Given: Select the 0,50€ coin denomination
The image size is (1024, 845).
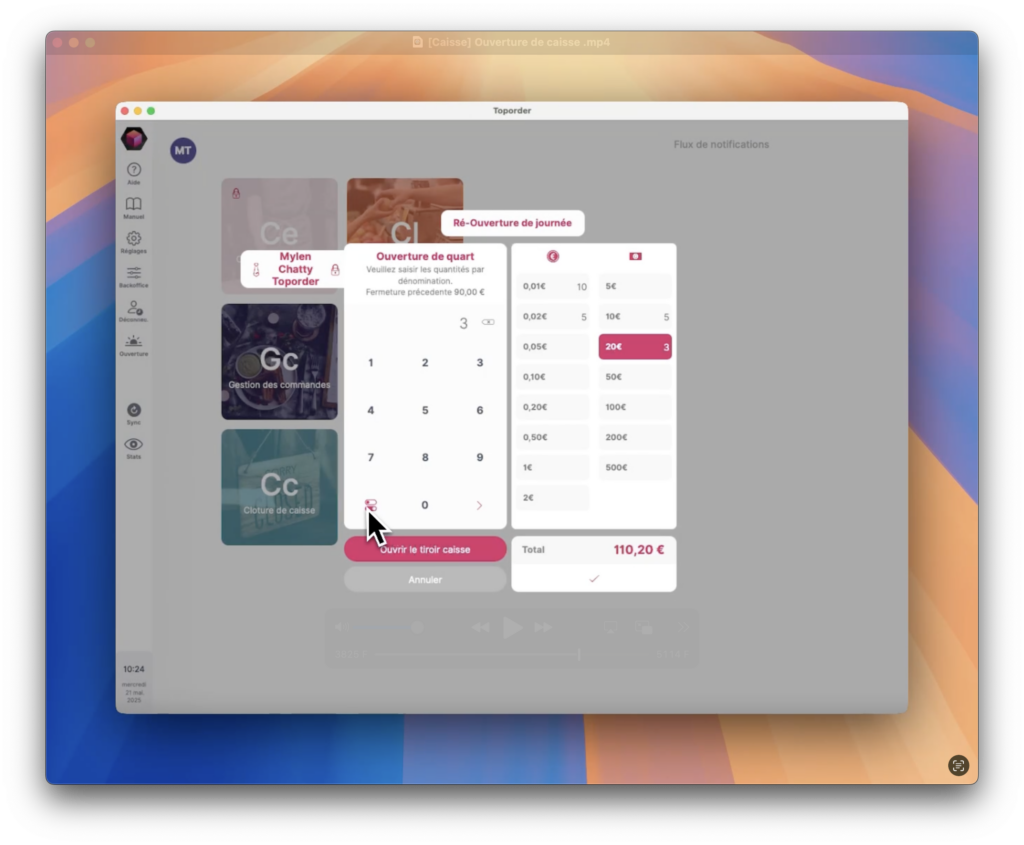Looking at the screenshot, I should 553,437.
